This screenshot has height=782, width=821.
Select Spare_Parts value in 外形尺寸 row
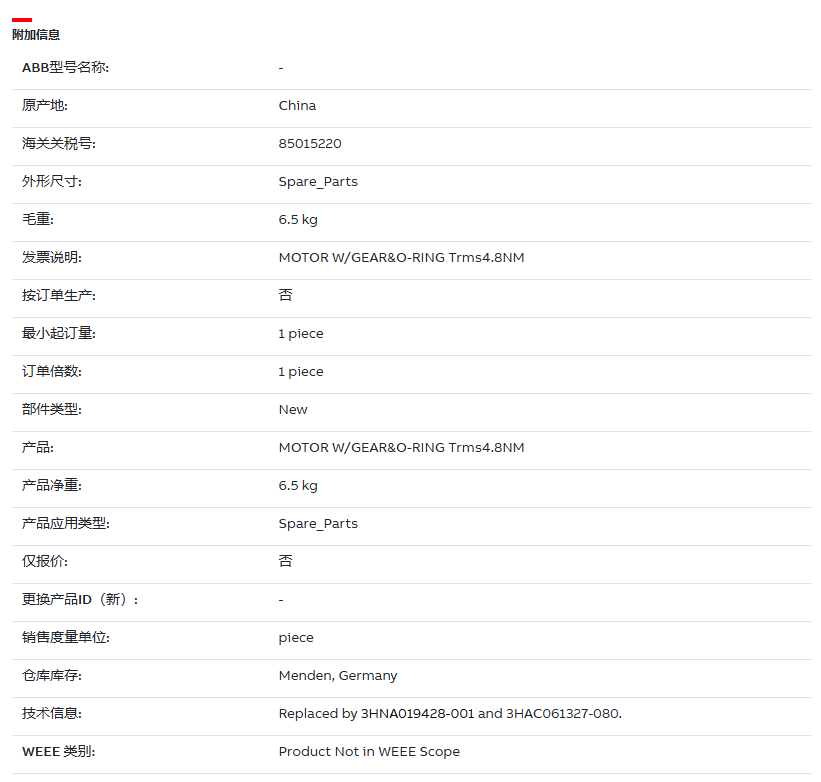318,182
